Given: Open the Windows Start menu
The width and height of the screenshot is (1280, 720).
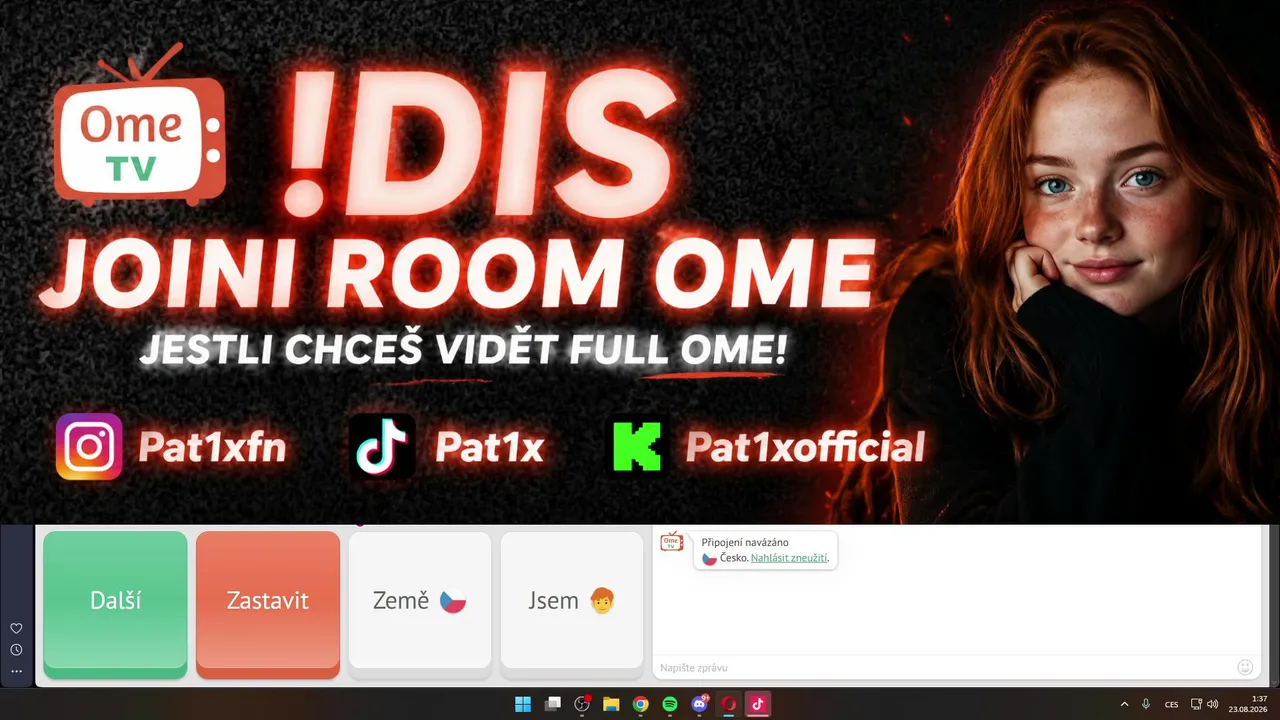Looking at the screenshot, I should pyautogui.click(x=523, y=704).
